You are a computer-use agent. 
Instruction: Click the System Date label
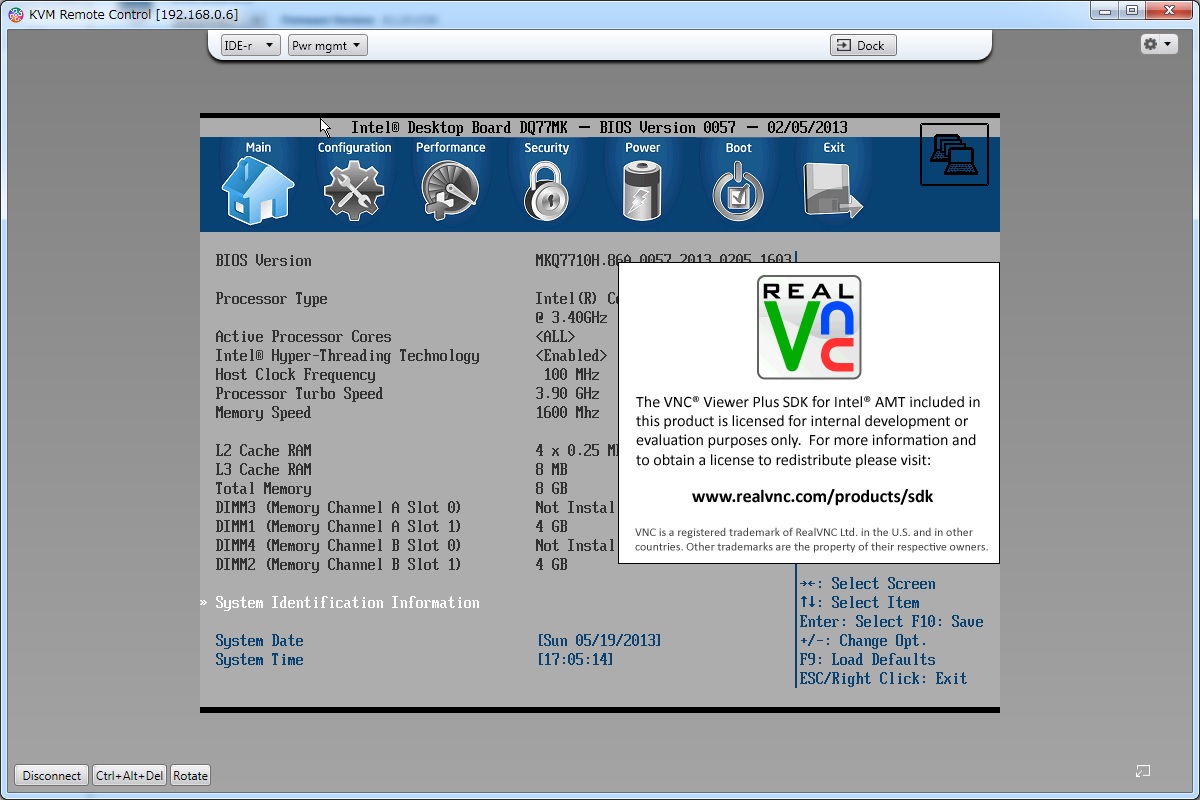click(x=259, y=640)
